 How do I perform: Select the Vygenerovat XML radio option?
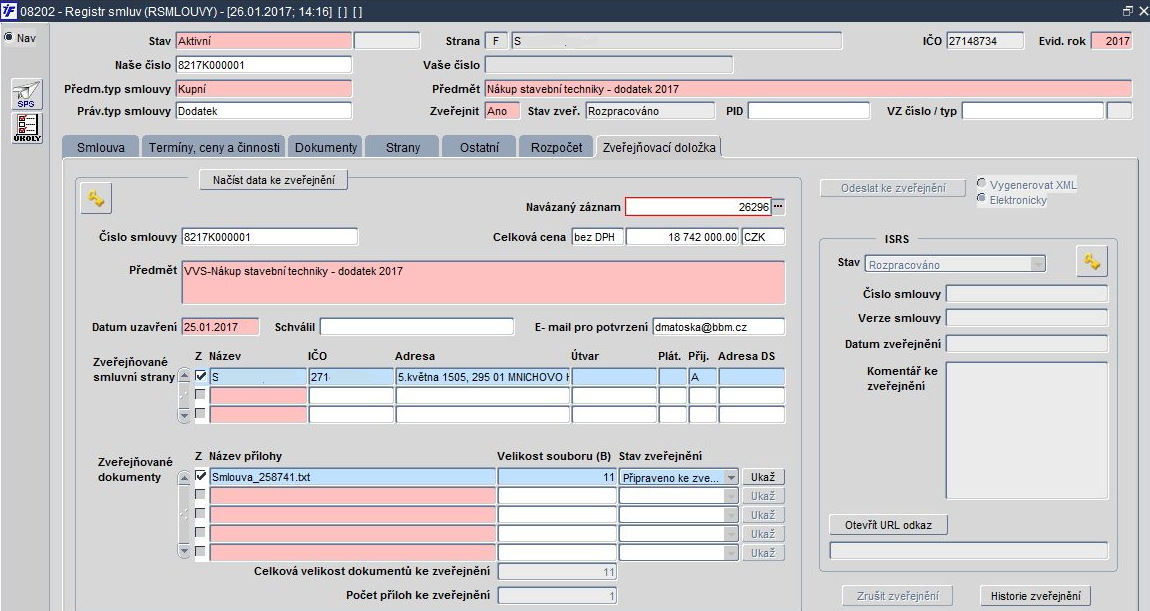point(981,183)
